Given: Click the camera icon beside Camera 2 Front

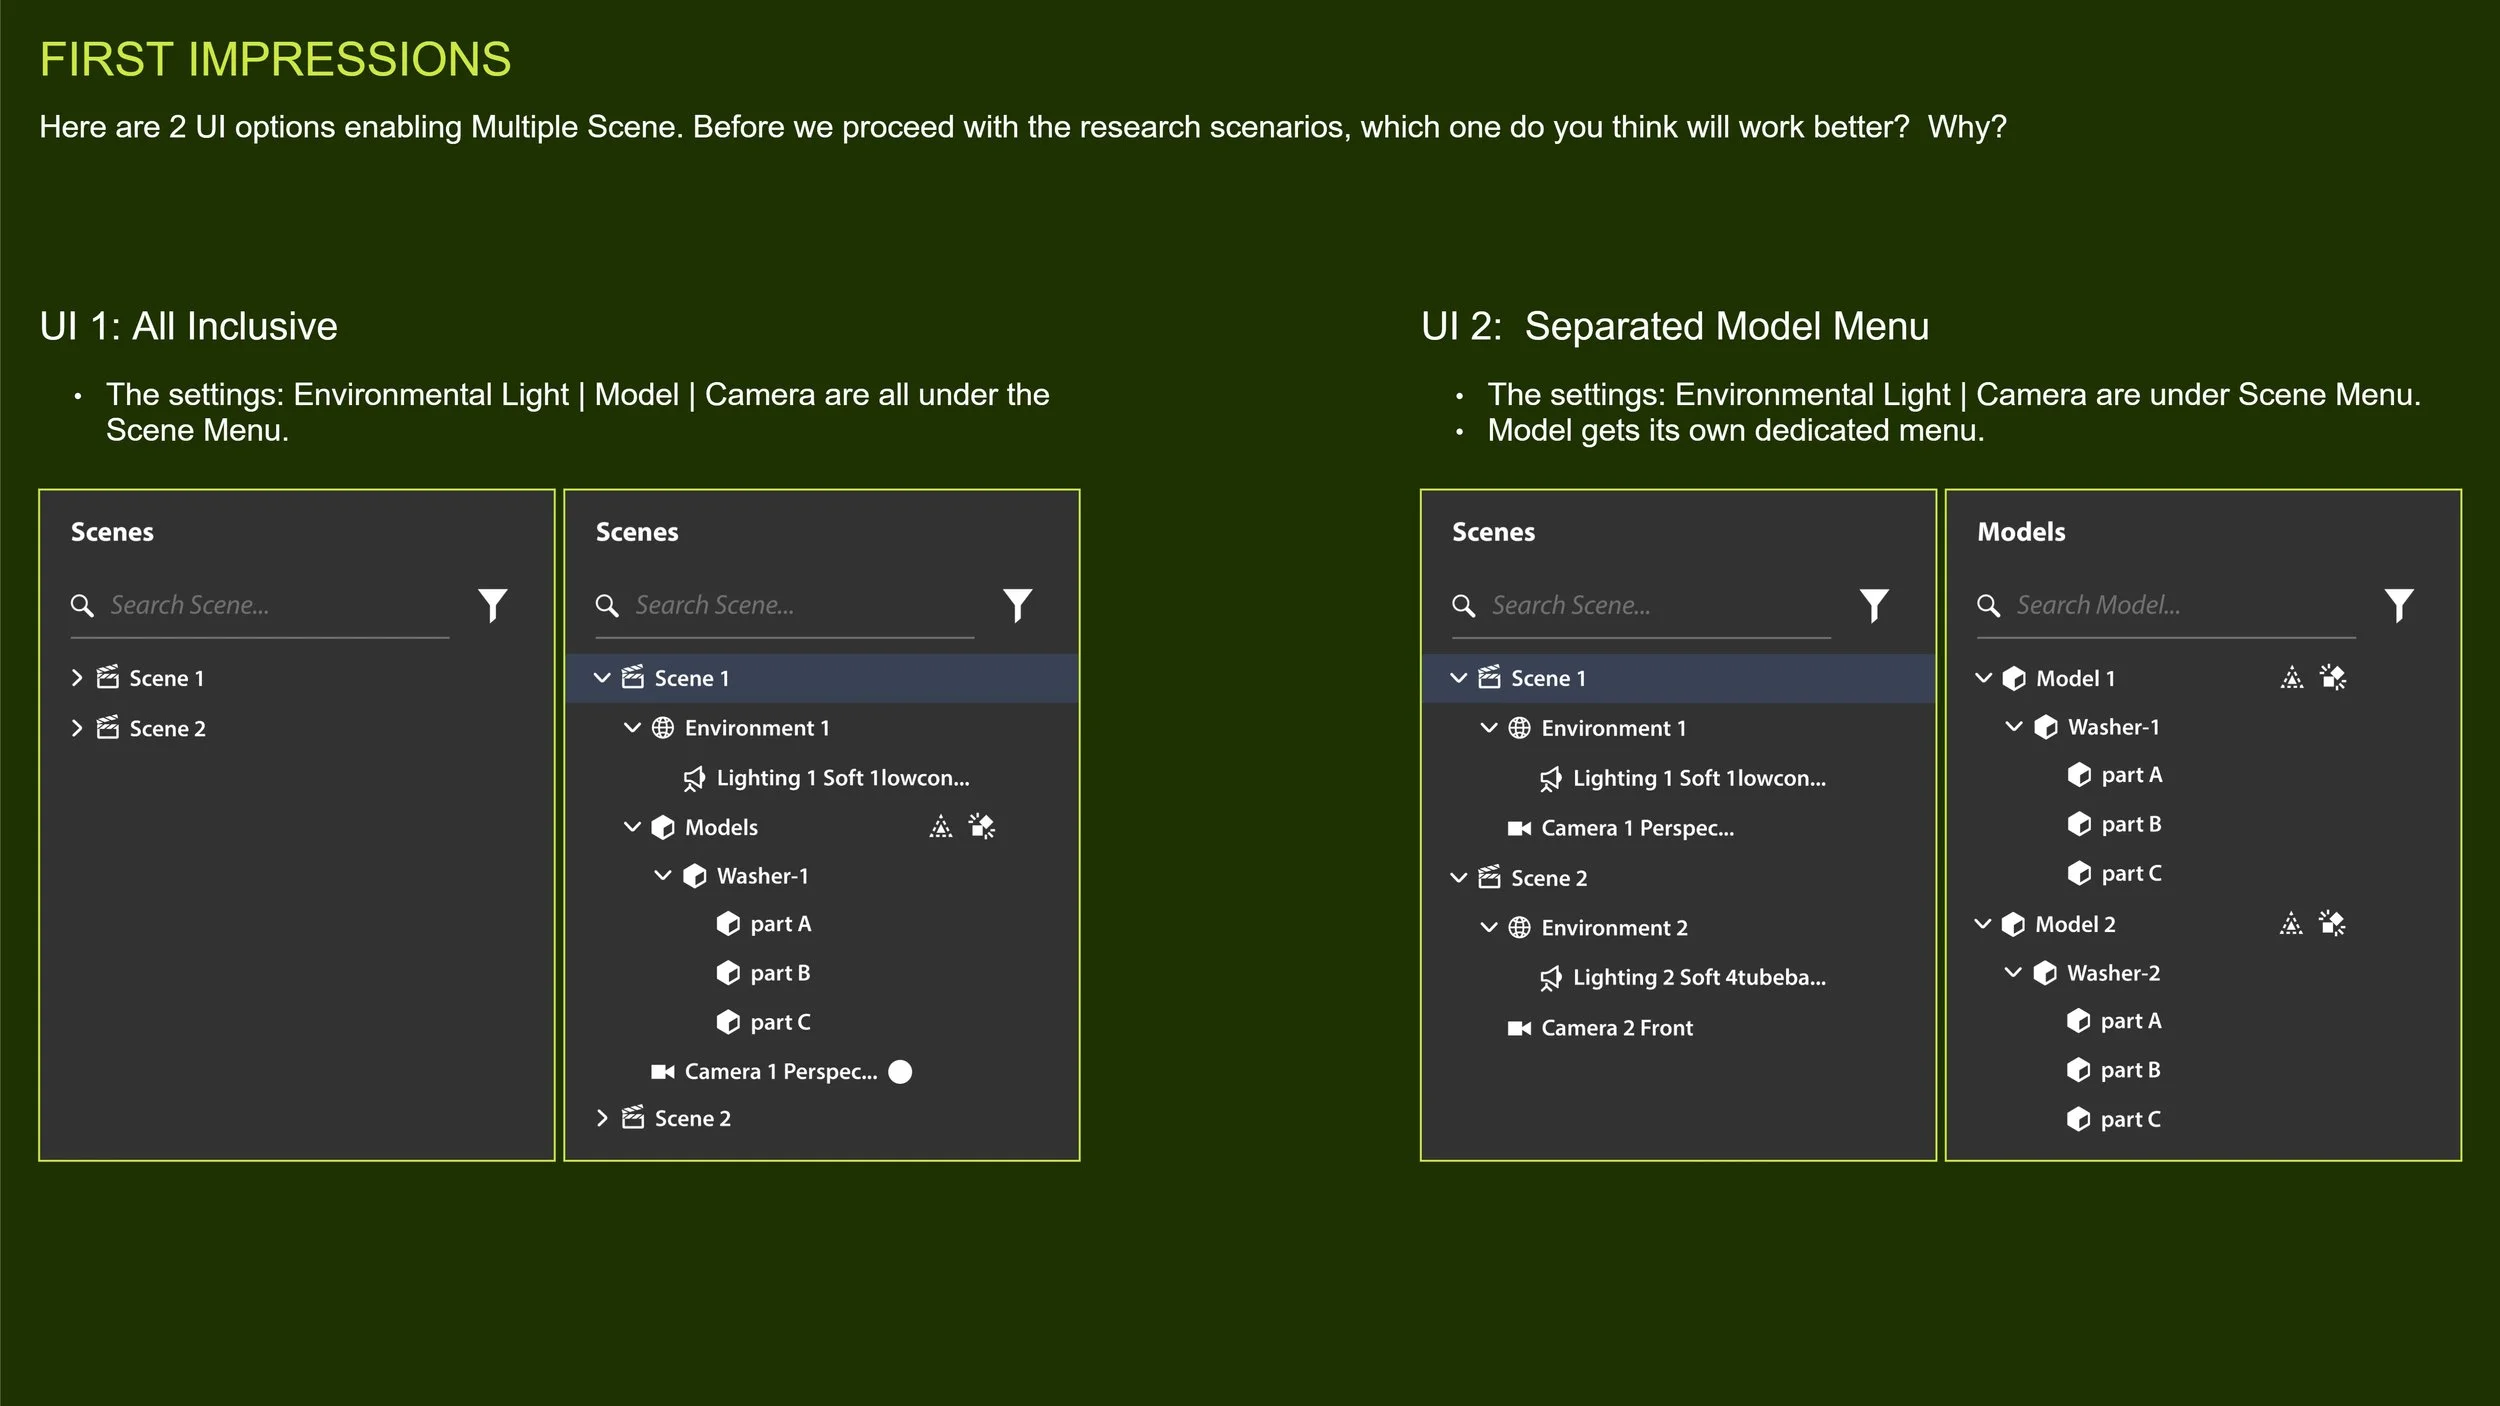Looking at the screenshot, I should [1518, 1028].
